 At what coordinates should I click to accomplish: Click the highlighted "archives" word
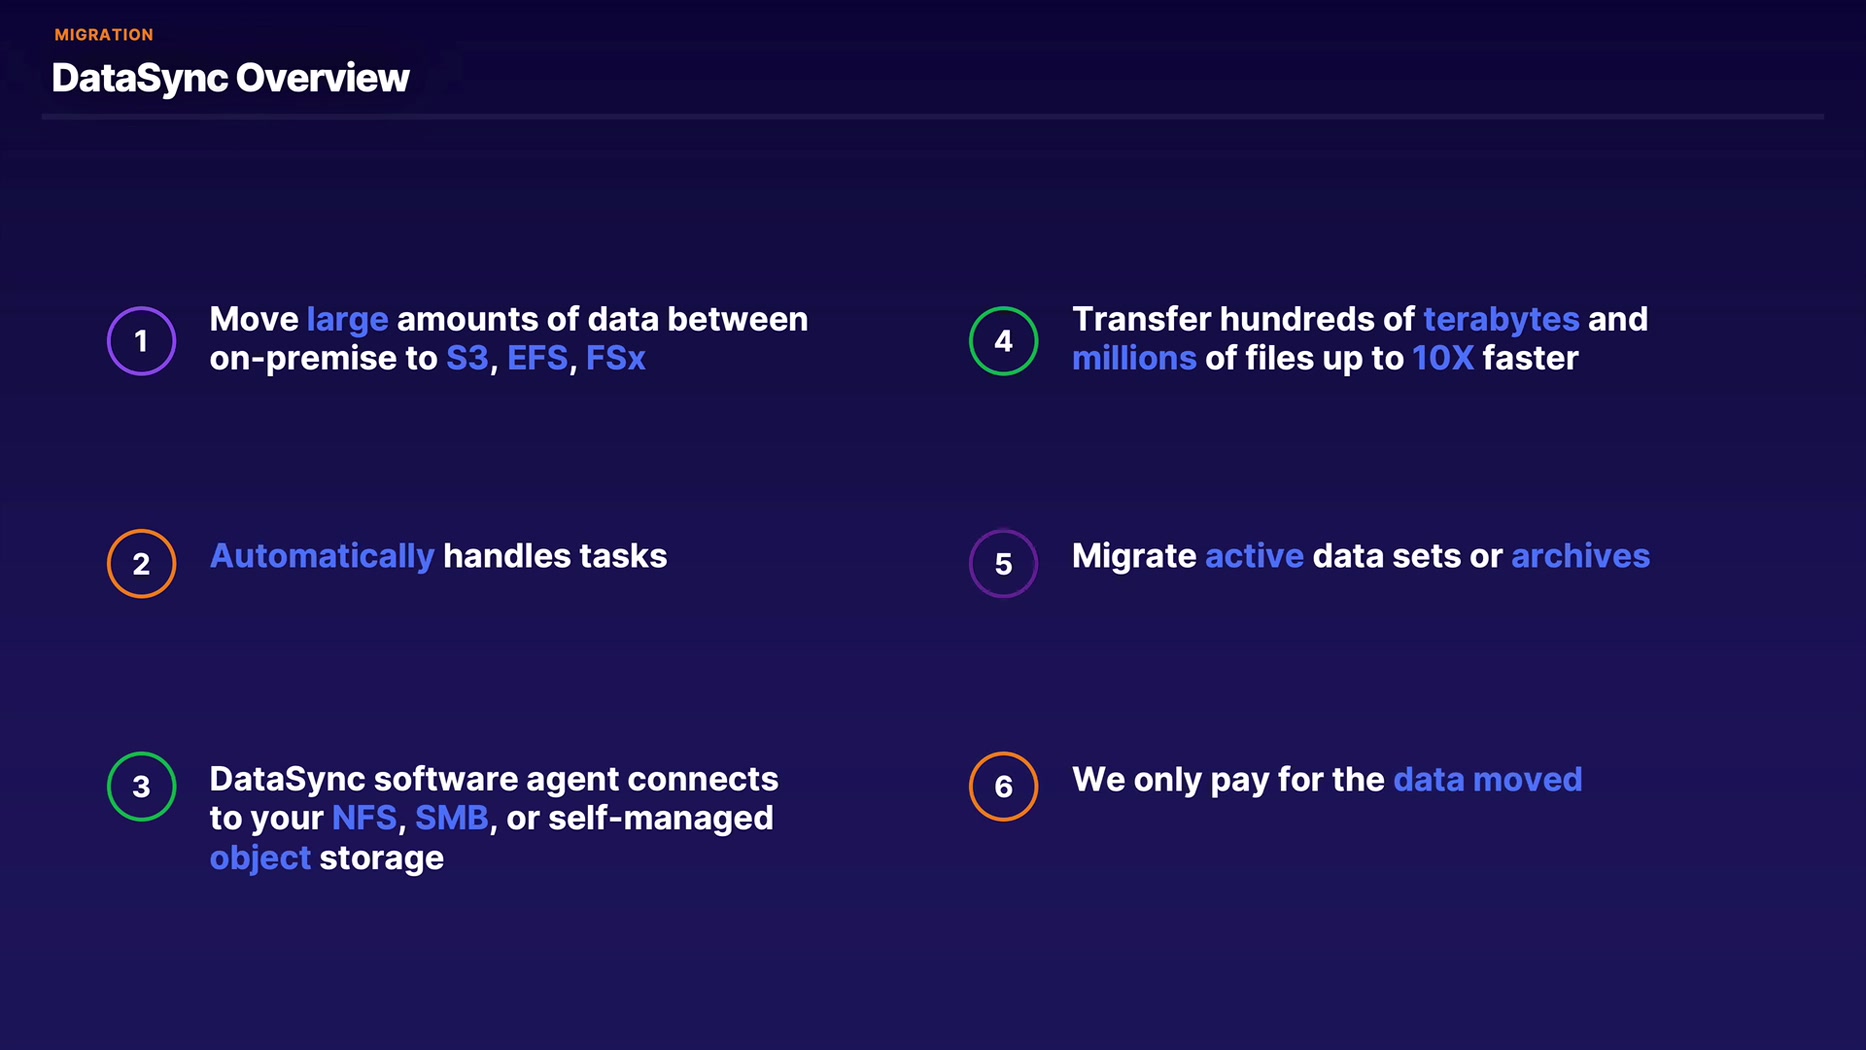point(1580,556)
